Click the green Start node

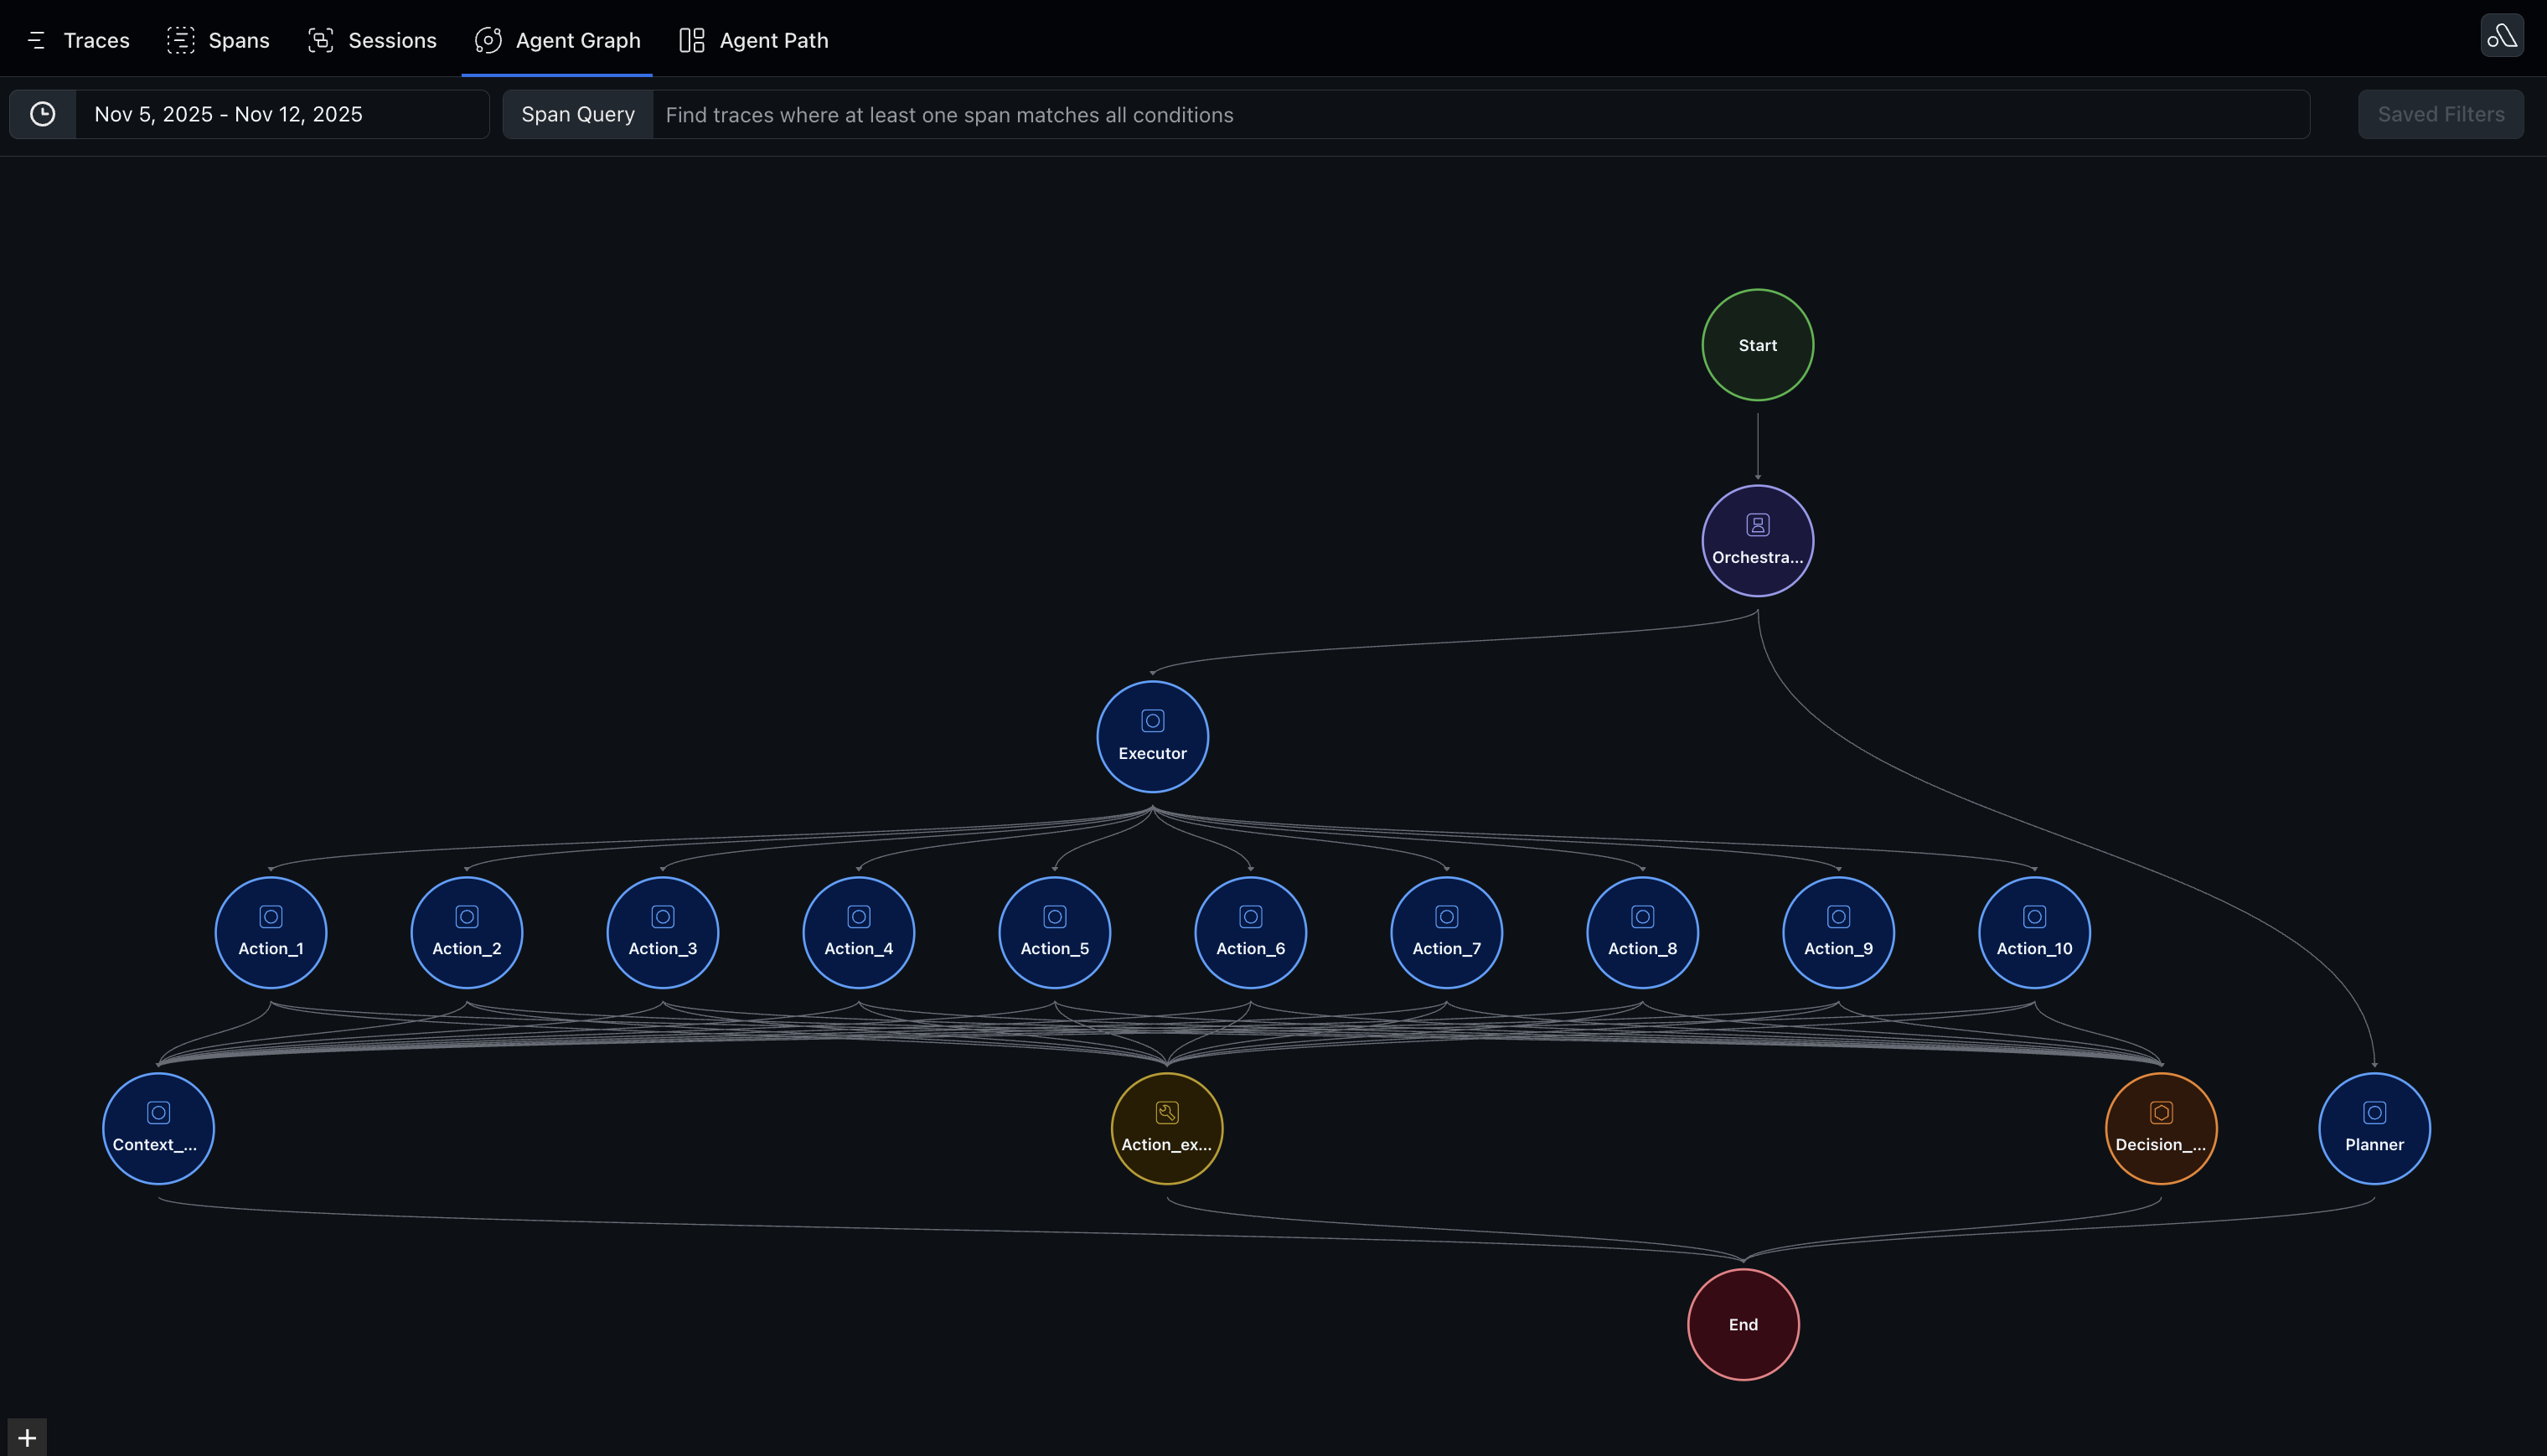(1757, 345)
